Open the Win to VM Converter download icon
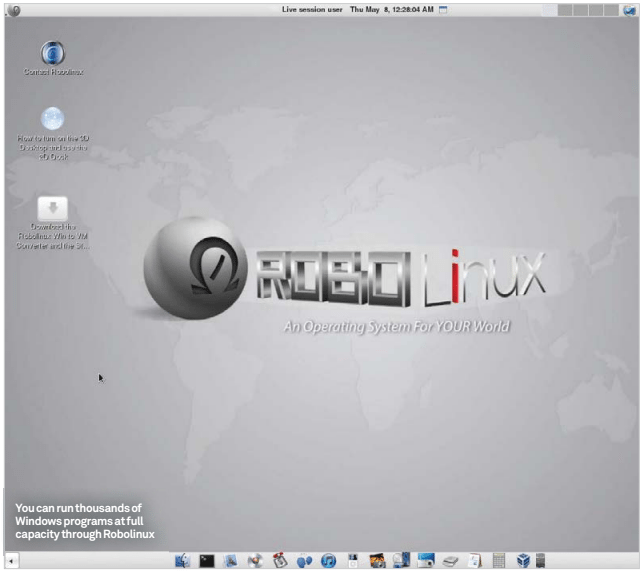This screenshot has height=574, width=642. (53, 209)
